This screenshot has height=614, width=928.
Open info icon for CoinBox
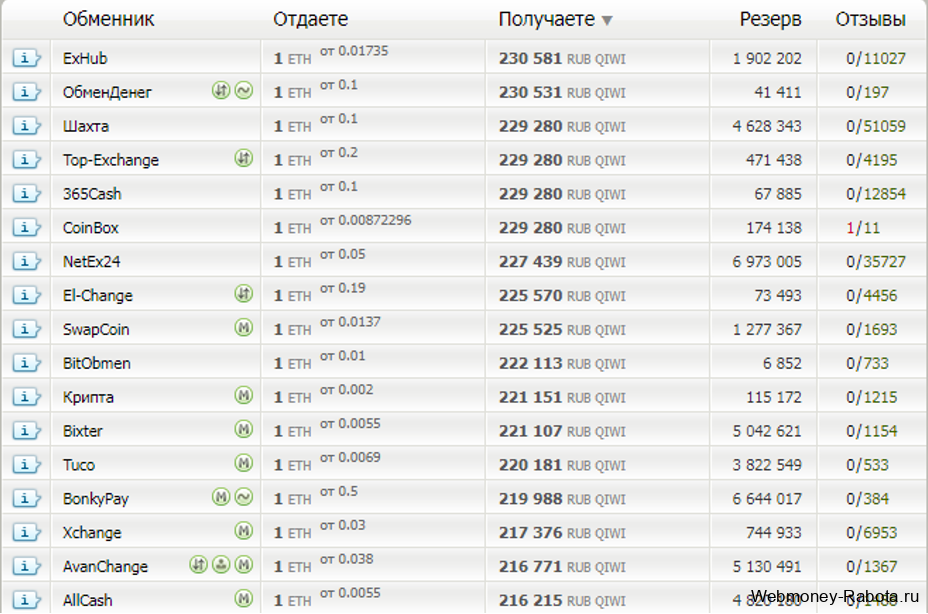[26, 227]
